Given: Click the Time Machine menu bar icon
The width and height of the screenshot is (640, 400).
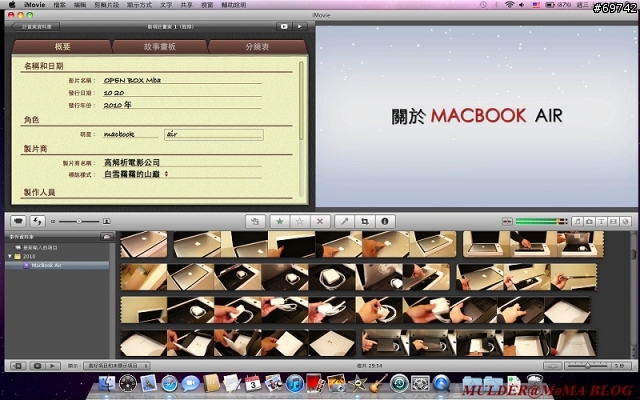Looking at the screenshot, I should (x=483, y=4).
